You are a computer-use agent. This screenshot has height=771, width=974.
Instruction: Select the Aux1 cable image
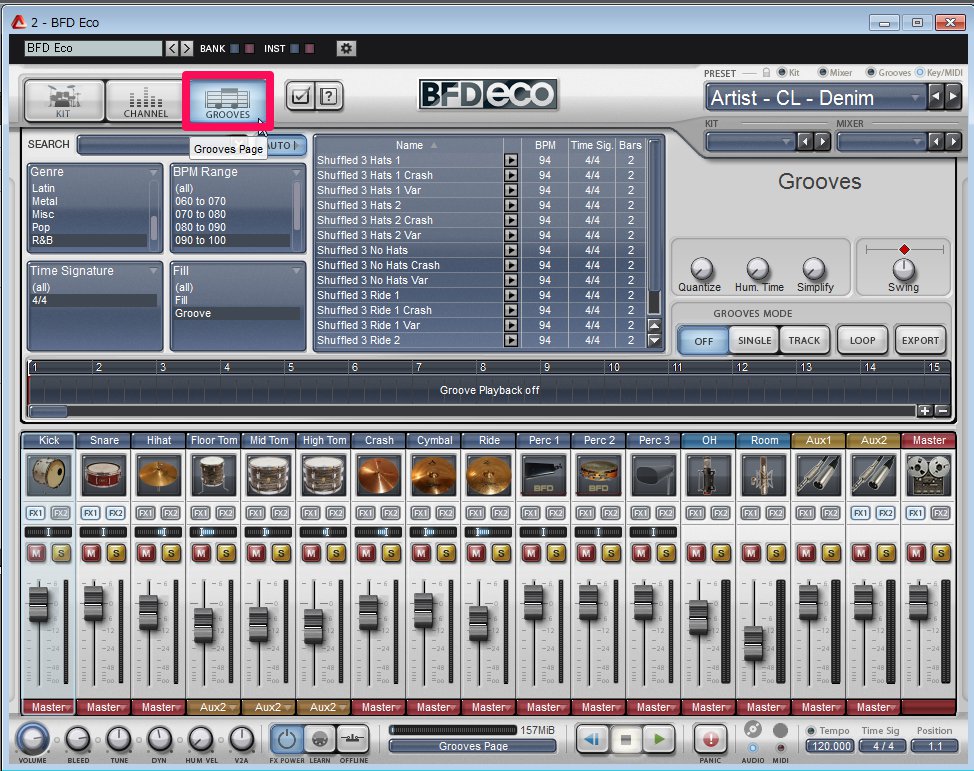819,474
